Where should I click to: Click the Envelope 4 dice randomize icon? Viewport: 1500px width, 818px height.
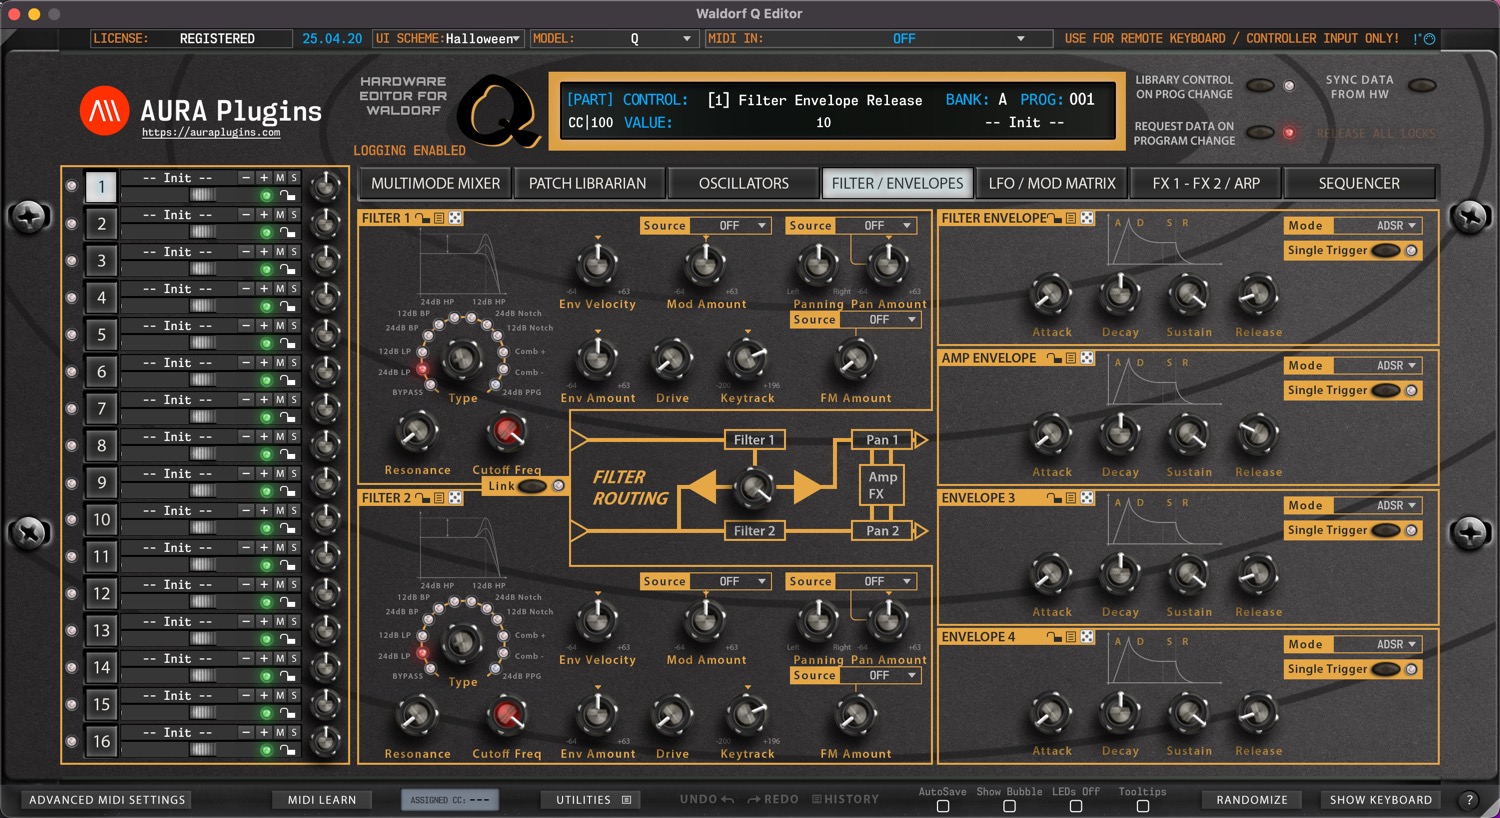pos(1087,637)
